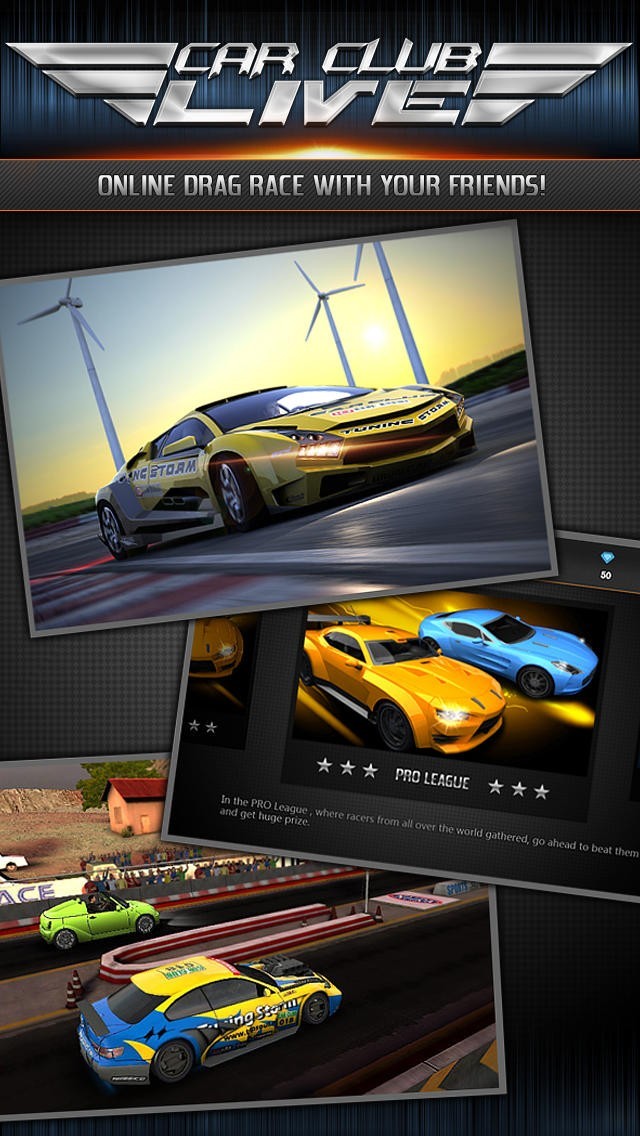Tap the two stars on the partially hidden league card
The width and height of the screenshot is (640, 1136).
coord(203,727)
